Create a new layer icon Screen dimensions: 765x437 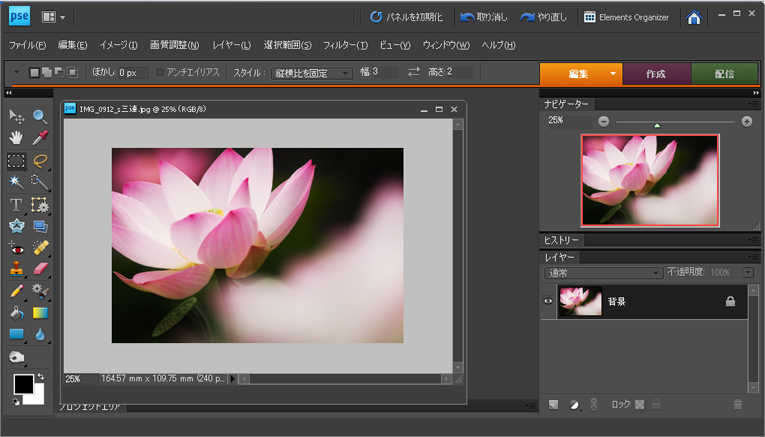[x=553, y=404]
